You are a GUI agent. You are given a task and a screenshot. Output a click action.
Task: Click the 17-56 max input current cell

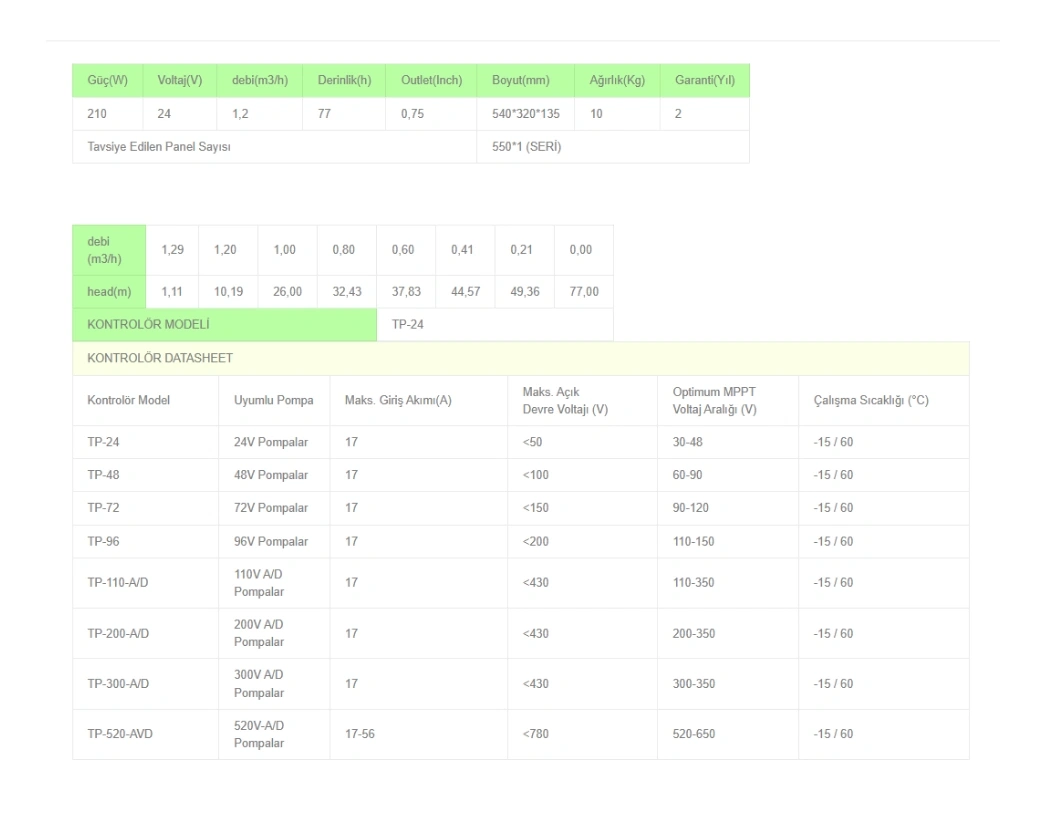[x=360, y=734]
